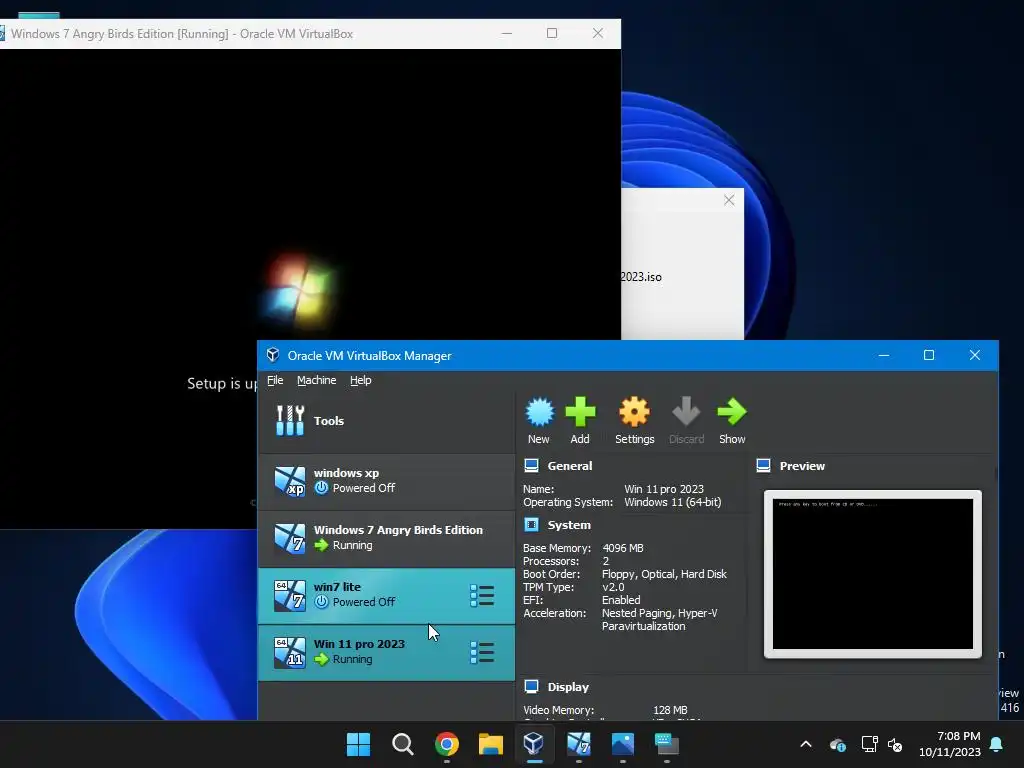Minimize the VirtualBox Manager window

(x=884, y=355)
